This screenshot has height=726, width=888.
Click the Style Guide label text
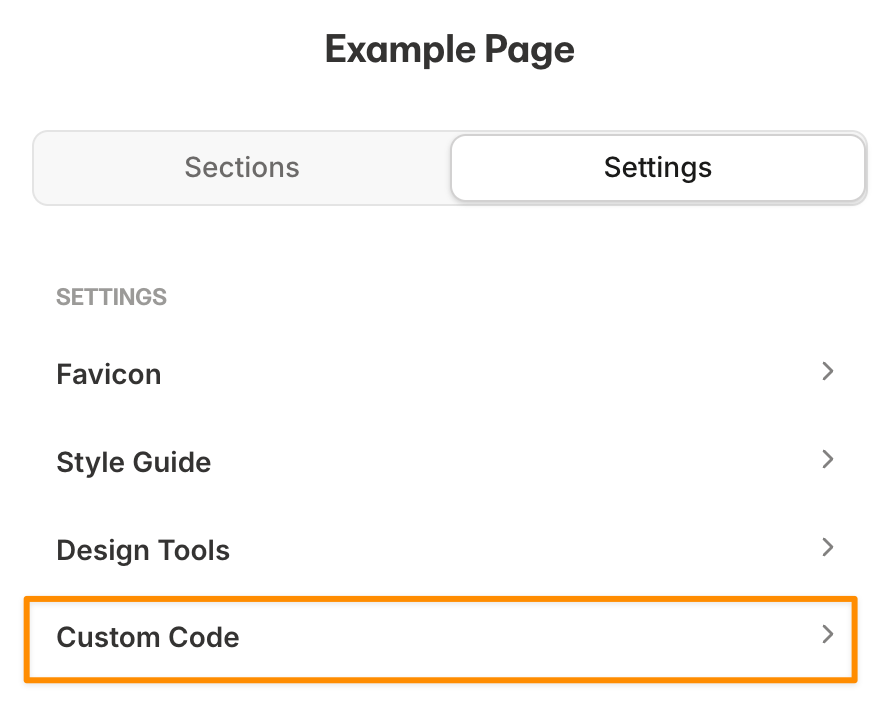click(134, 462)
